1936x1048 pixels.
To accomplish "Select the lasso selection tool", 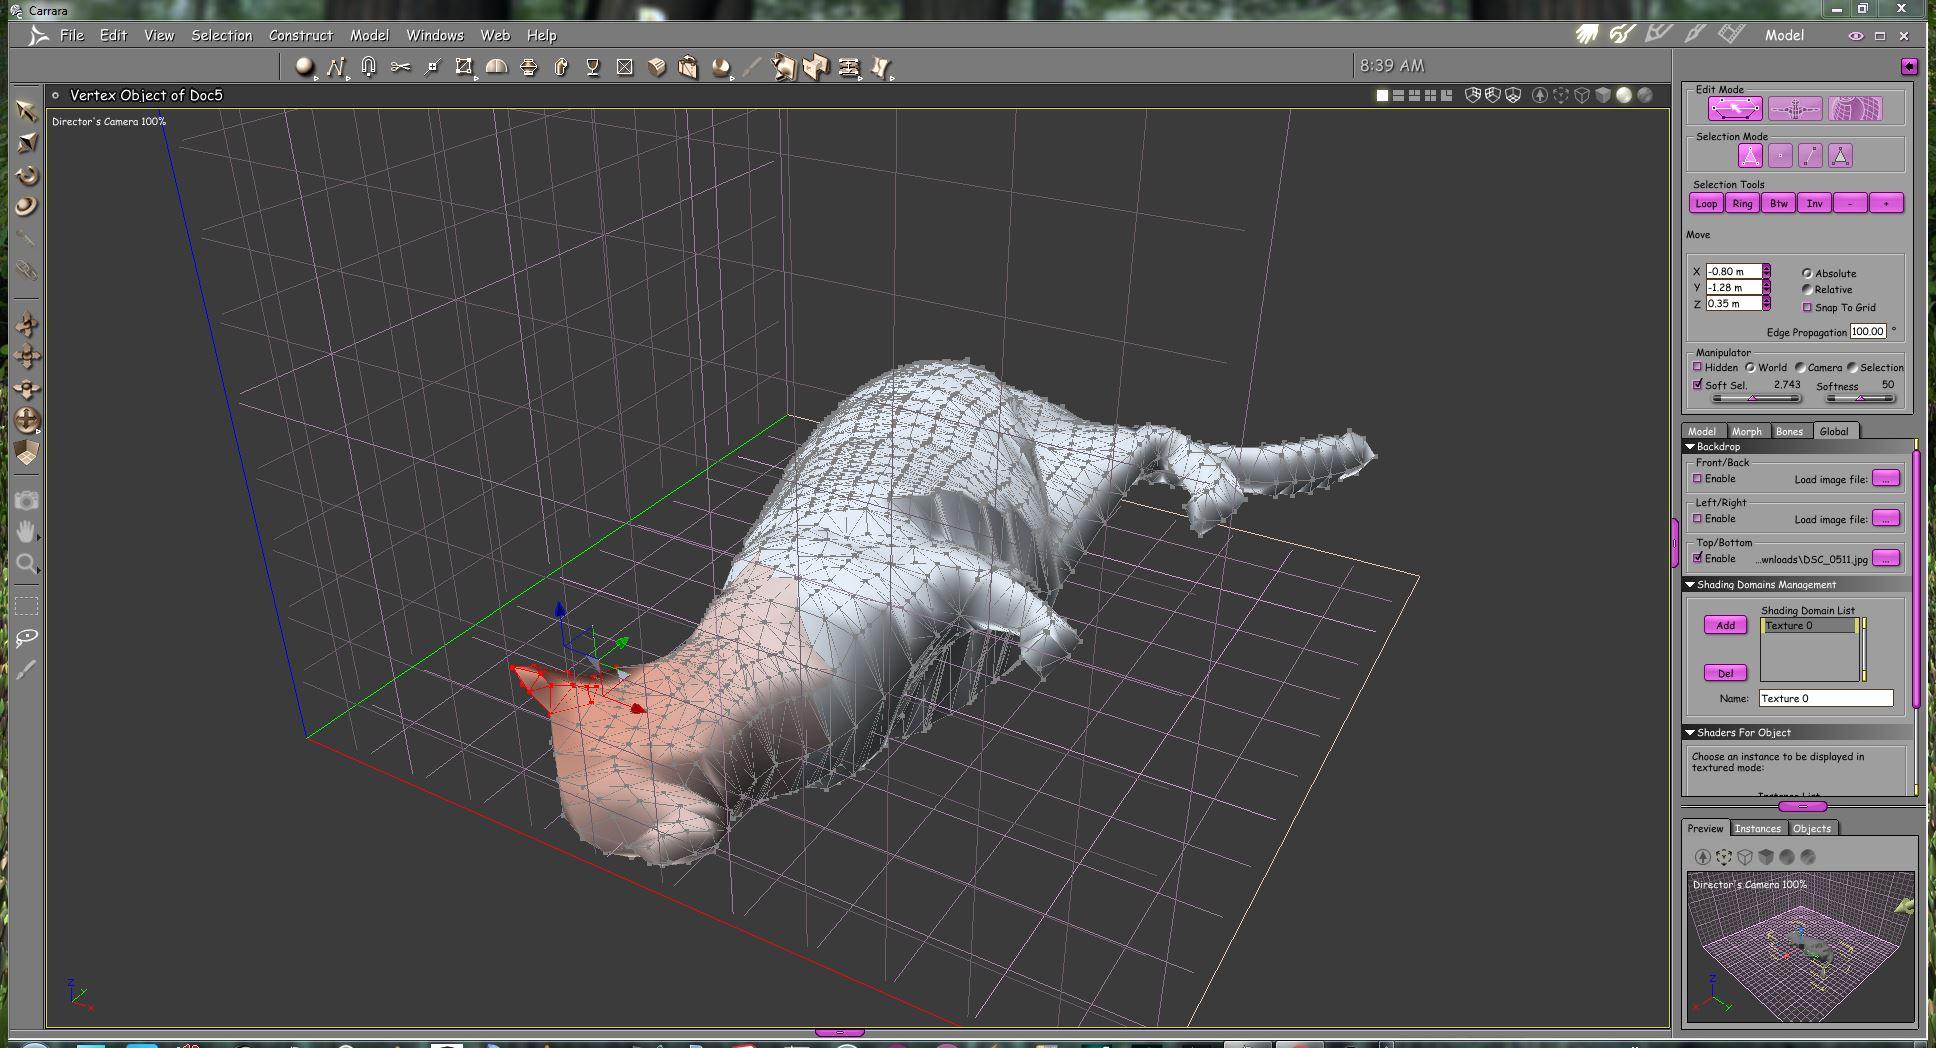I will point(27,637).
